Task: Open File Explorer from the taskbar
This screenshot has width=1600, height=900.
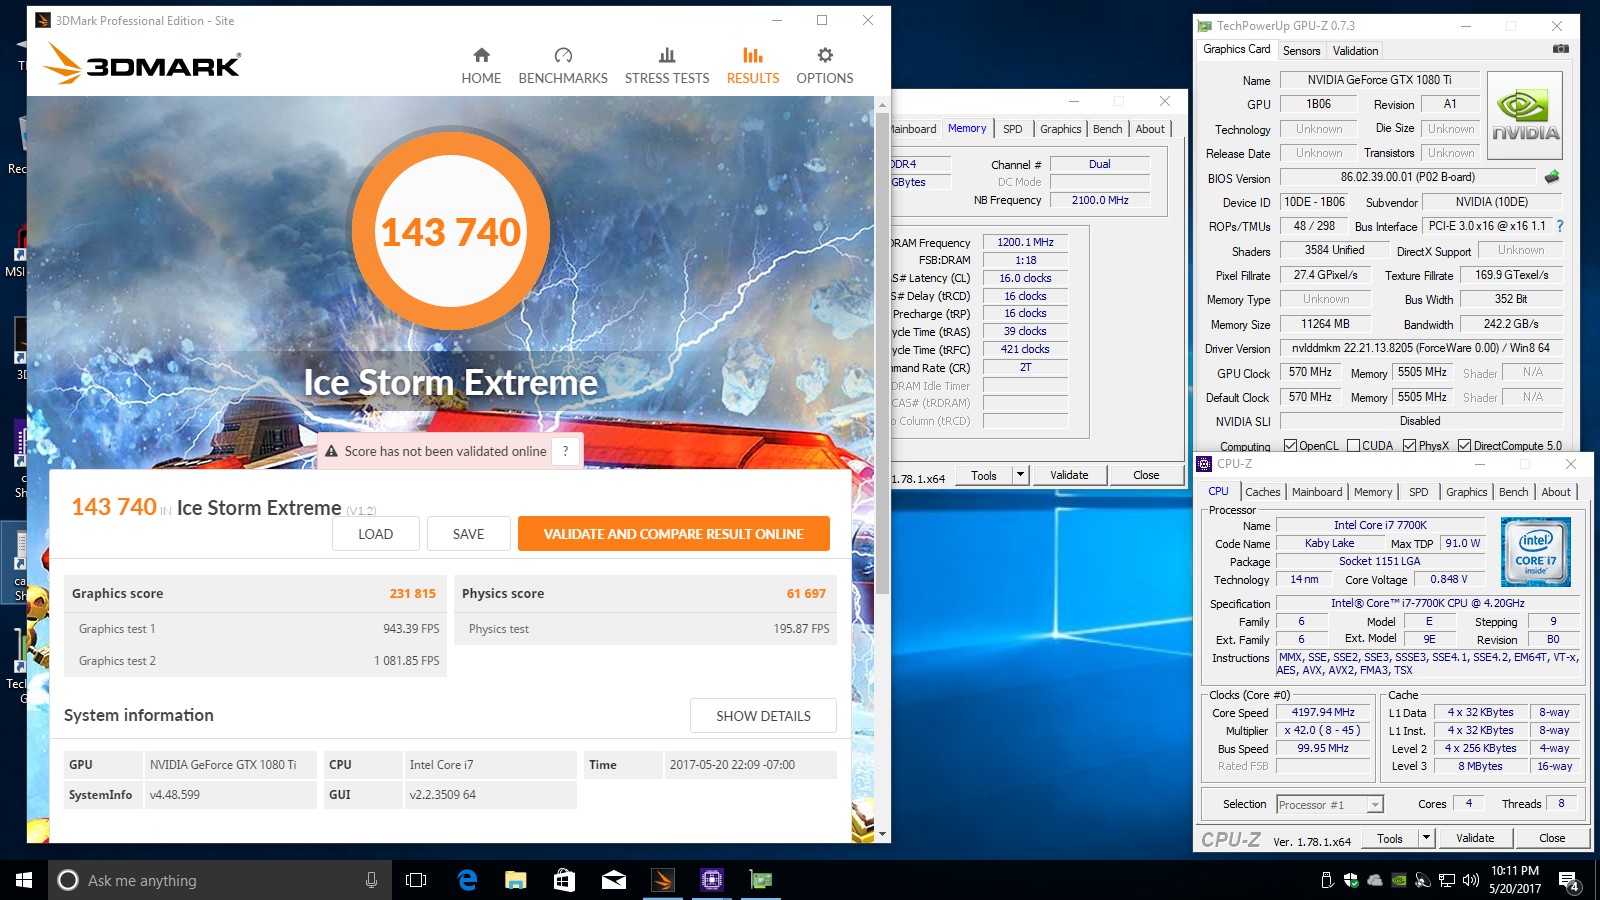Action: click(x=516, y=880)
